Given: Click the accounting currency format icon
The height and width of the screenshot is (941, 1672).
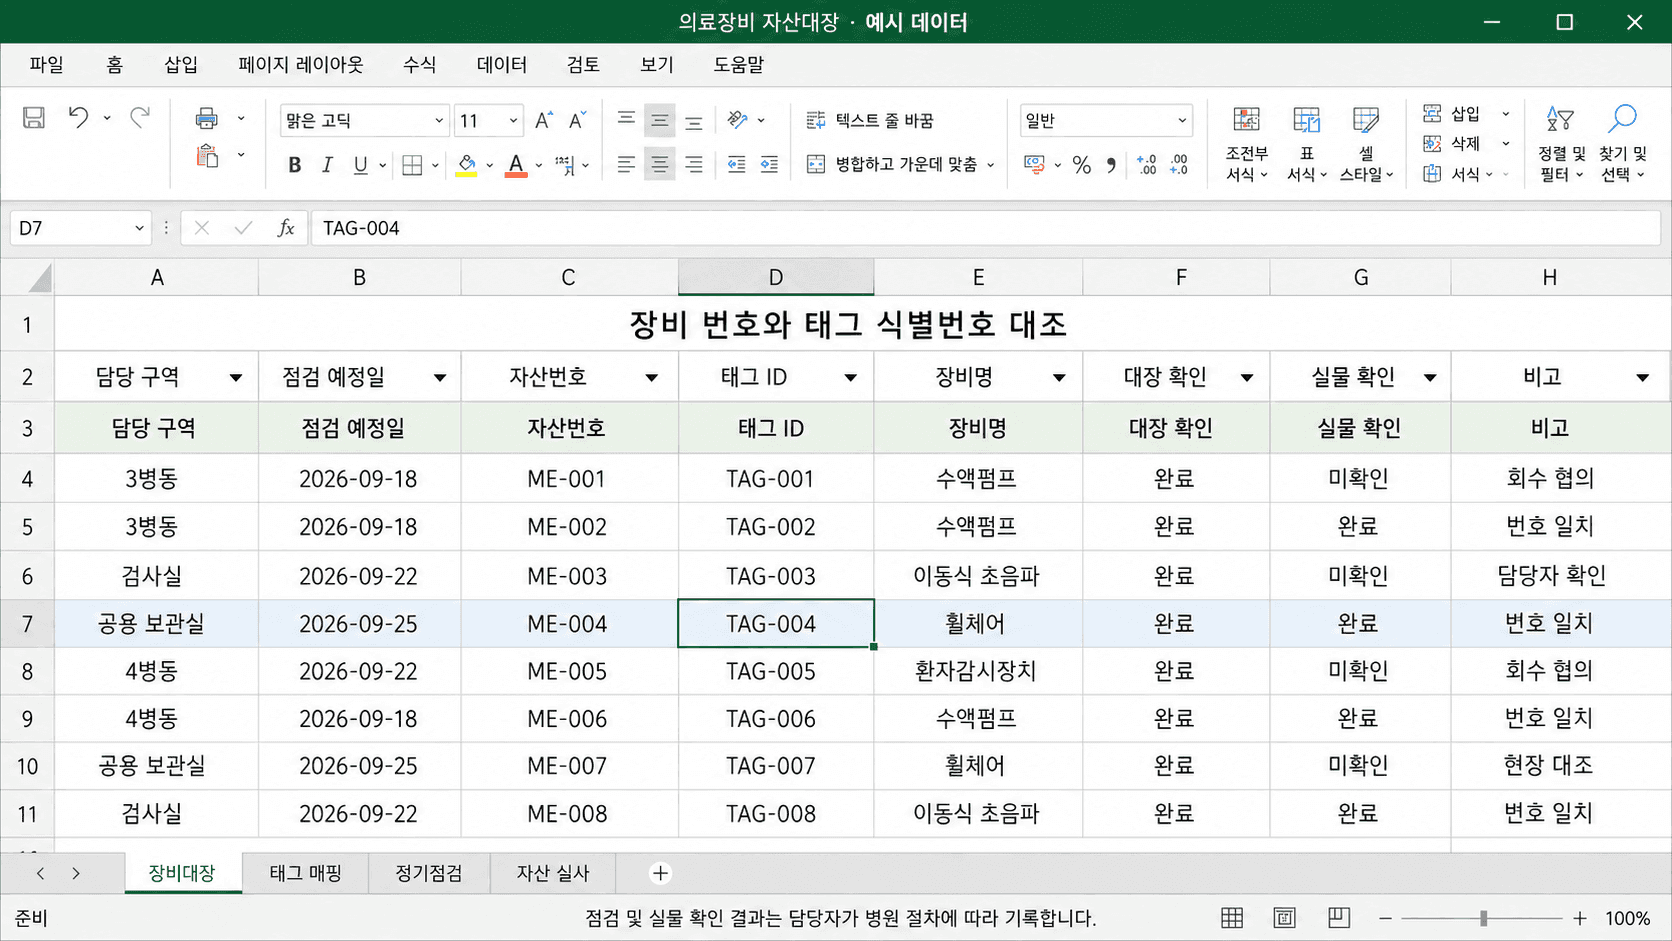Looking at the screenshot, I should point(1034,164).
